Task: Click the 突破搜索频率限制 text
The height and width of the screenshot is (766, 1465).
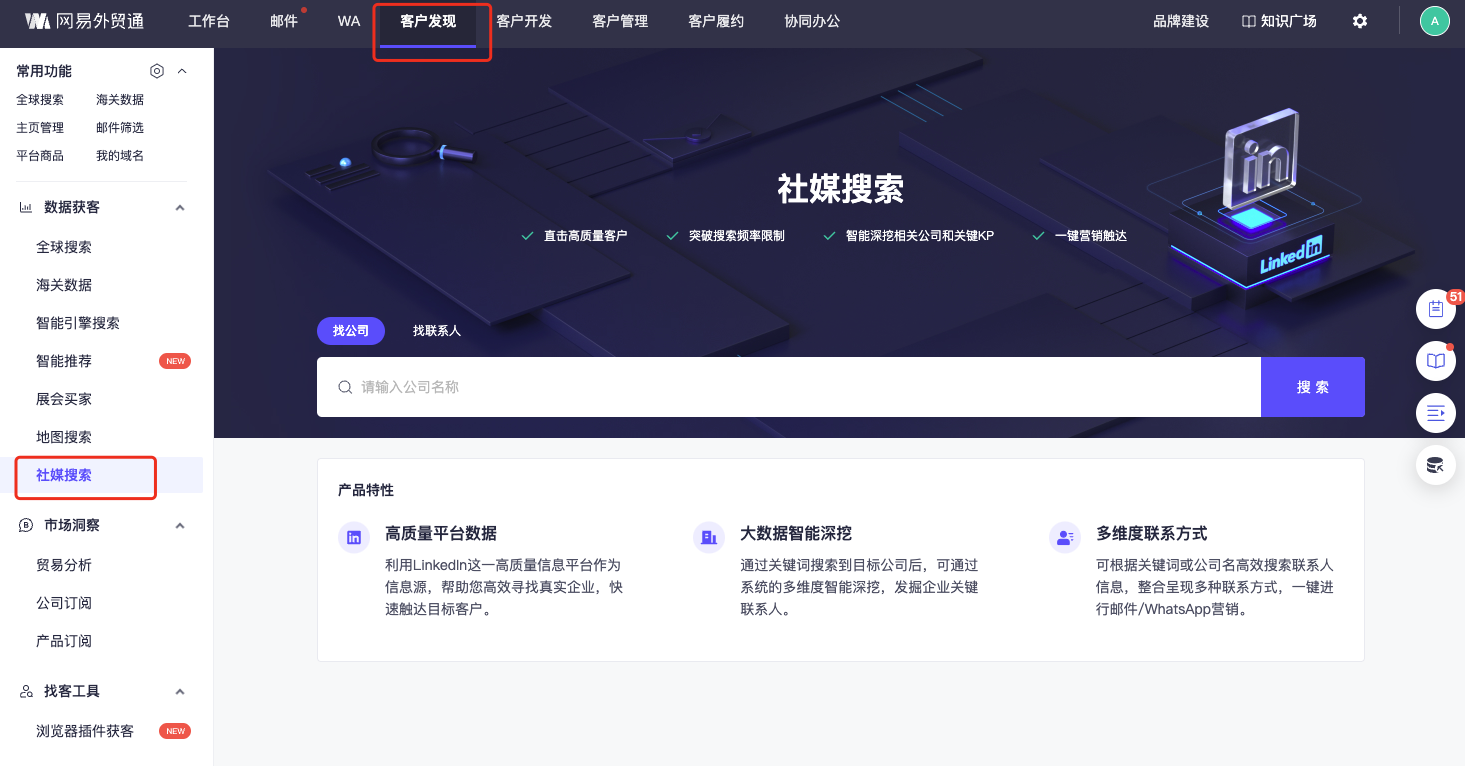Action: tap(737, 236)
